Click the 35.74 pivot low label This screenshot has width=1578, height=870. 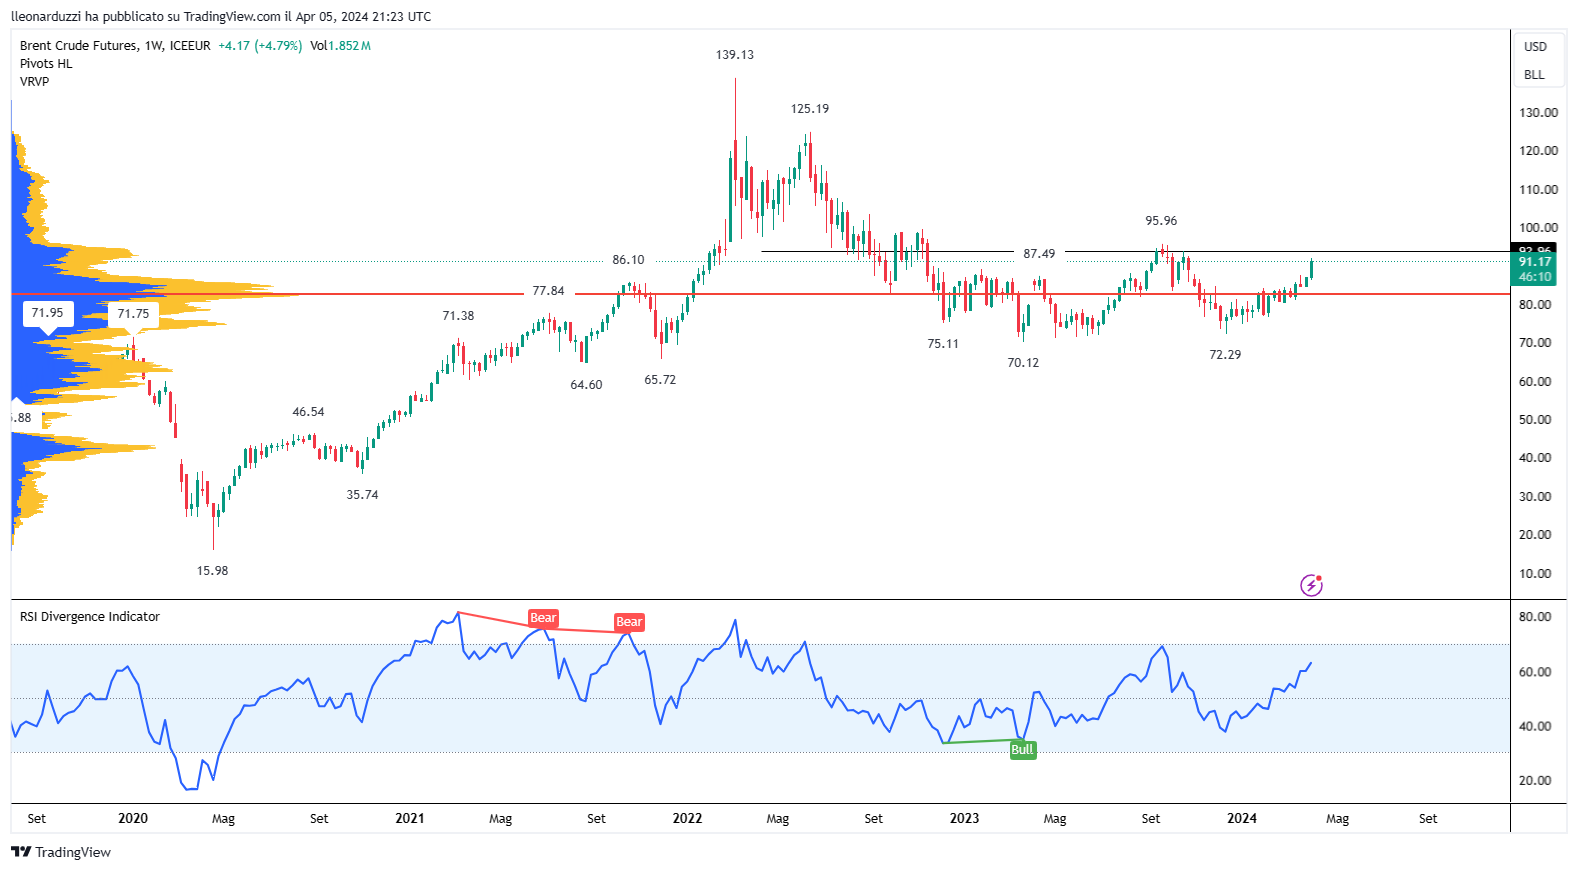pos(362,495)
